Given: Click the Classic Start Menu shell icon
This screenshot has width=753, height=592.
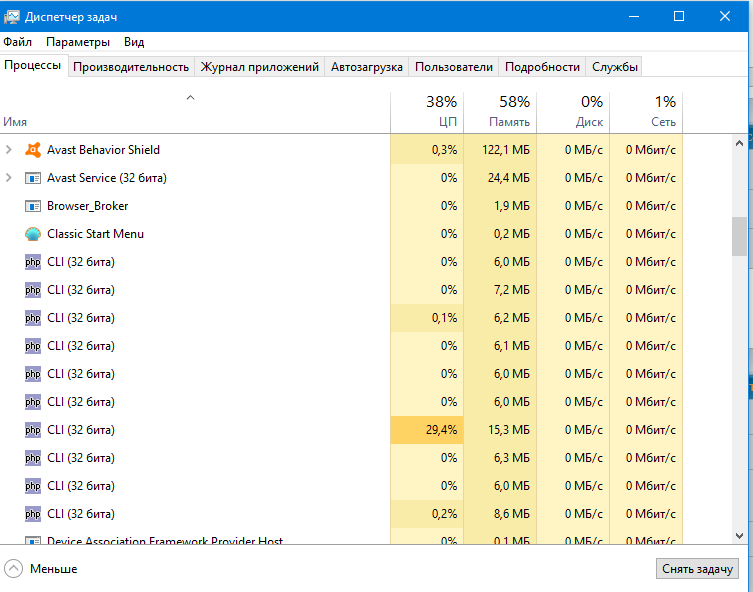Looking at the screenshot, I should pyautogui.click(x=33, y=234).
